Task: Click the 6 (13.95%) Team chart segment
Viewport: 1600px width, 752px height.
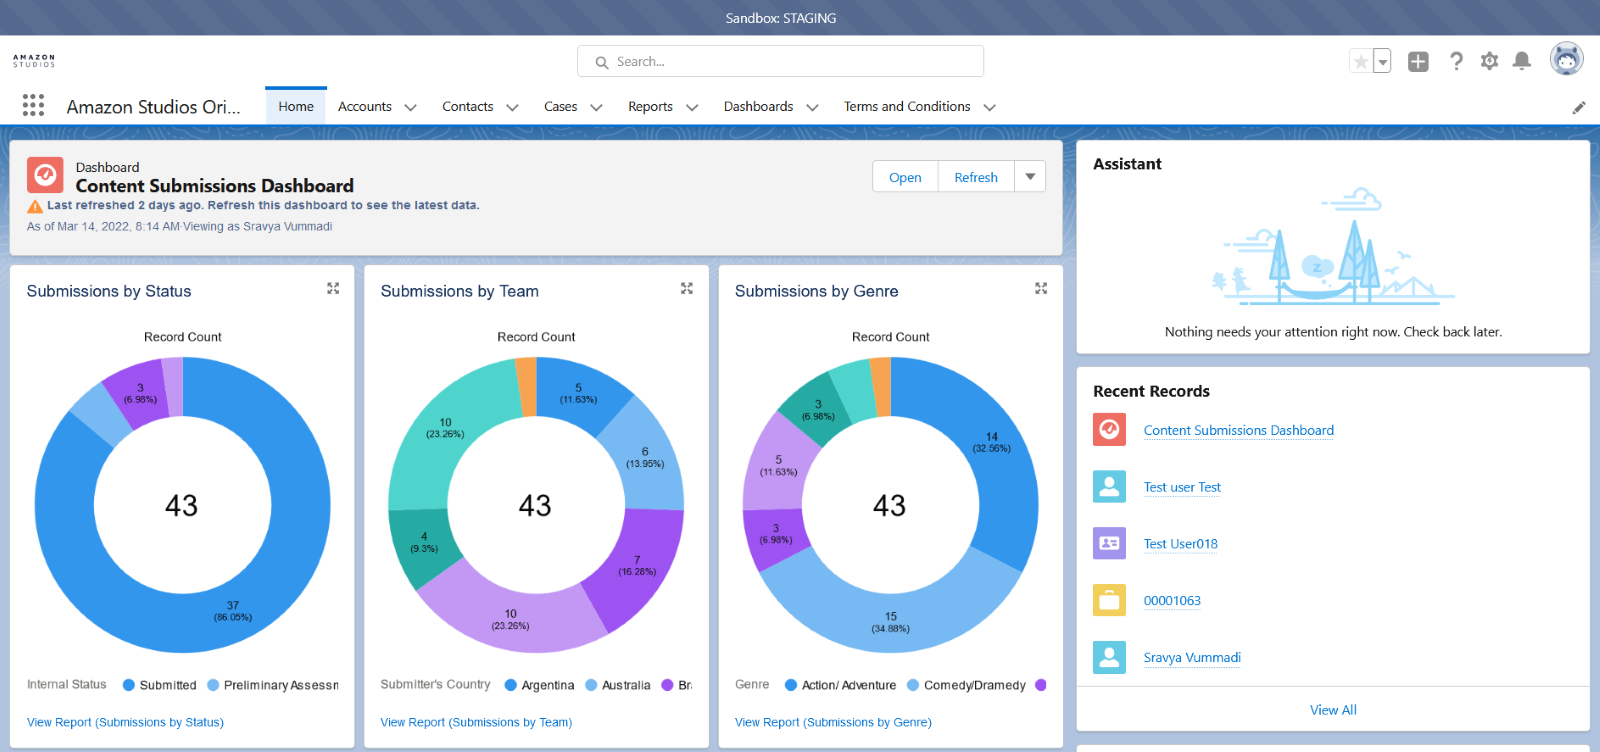Action: [645, 457]
